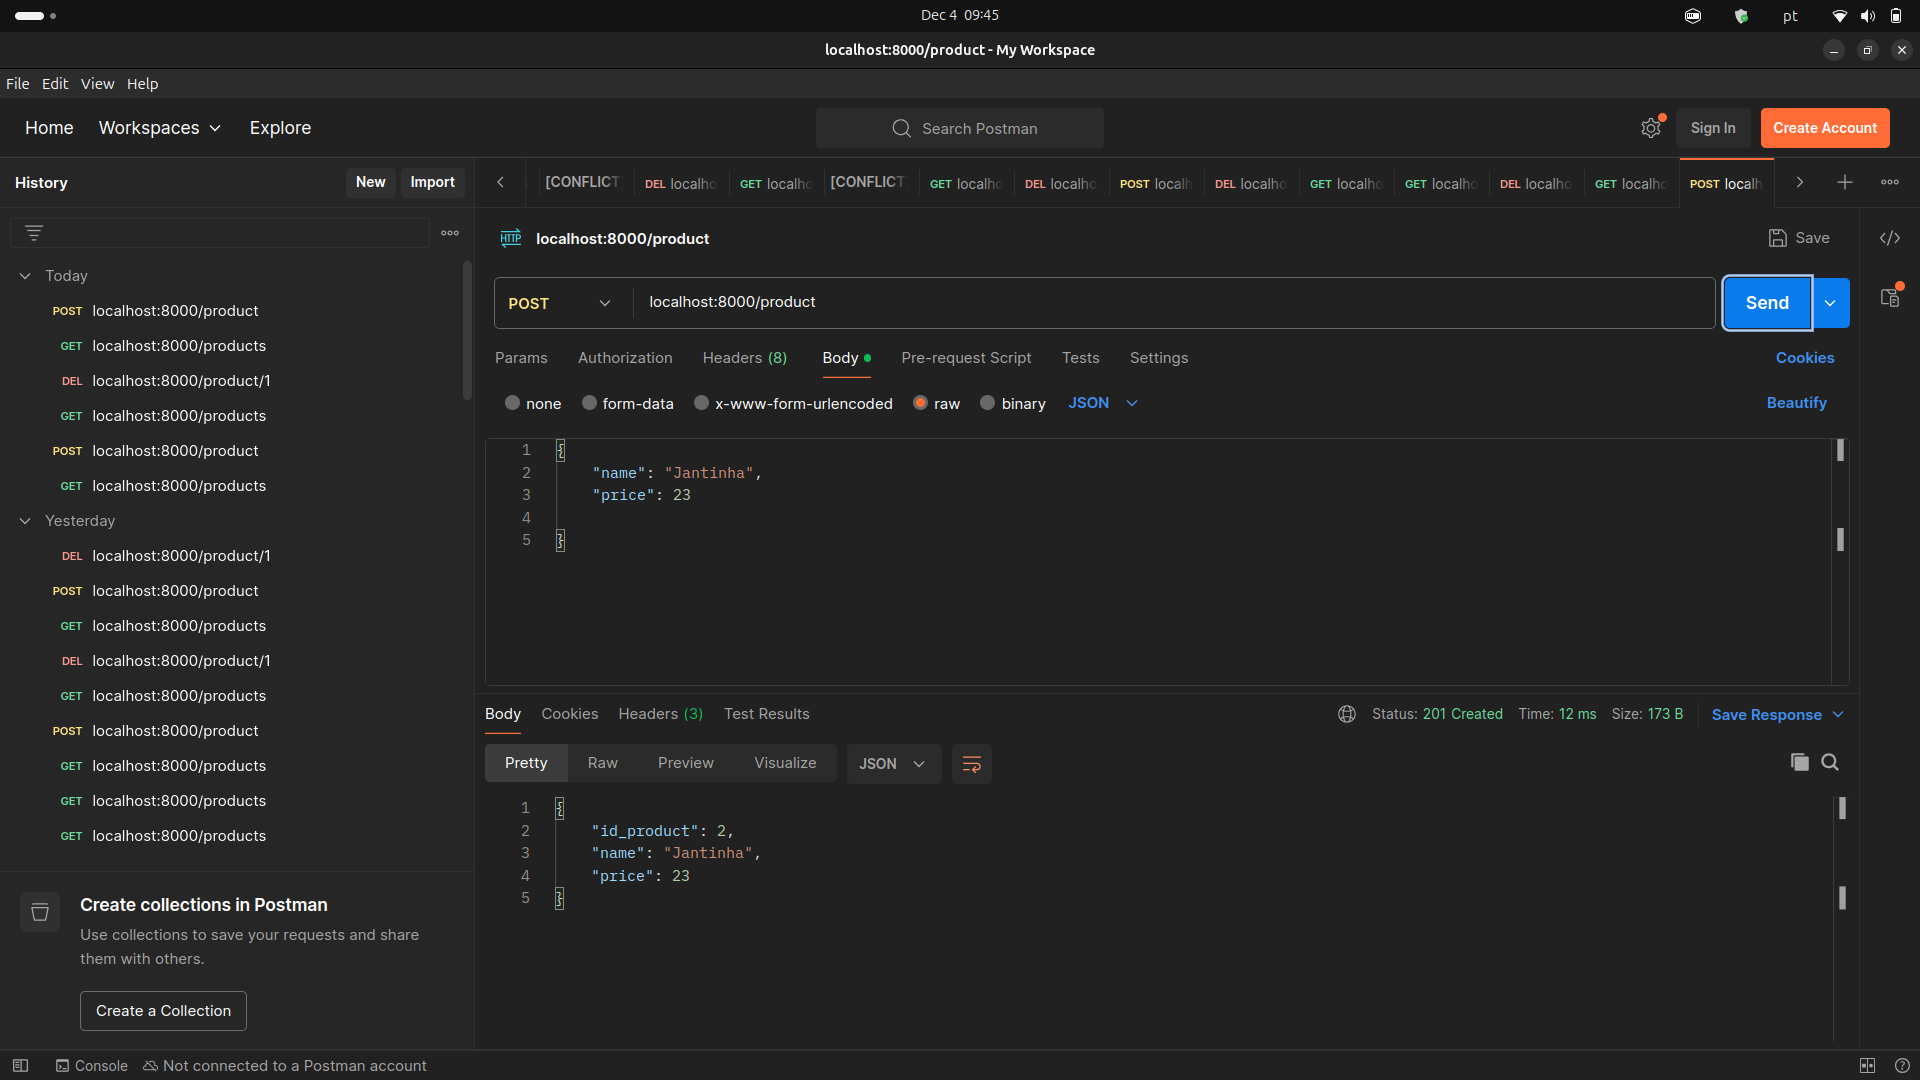
Task: Click the Beautify link
Action: [1796, 403]
